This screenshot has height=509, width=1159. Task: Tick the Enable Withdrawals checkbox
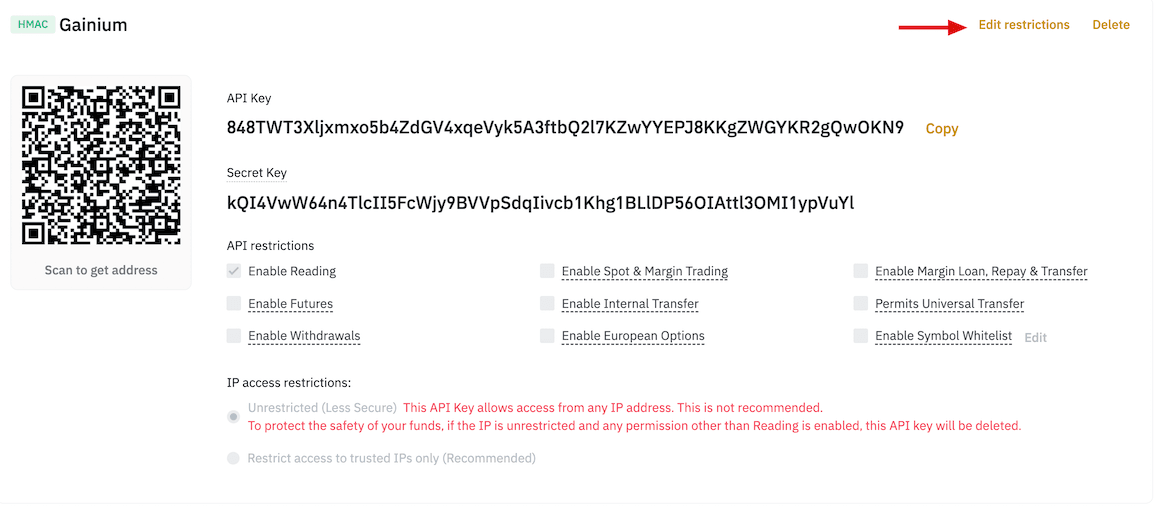pyautogui.click(x=234, y=336)
